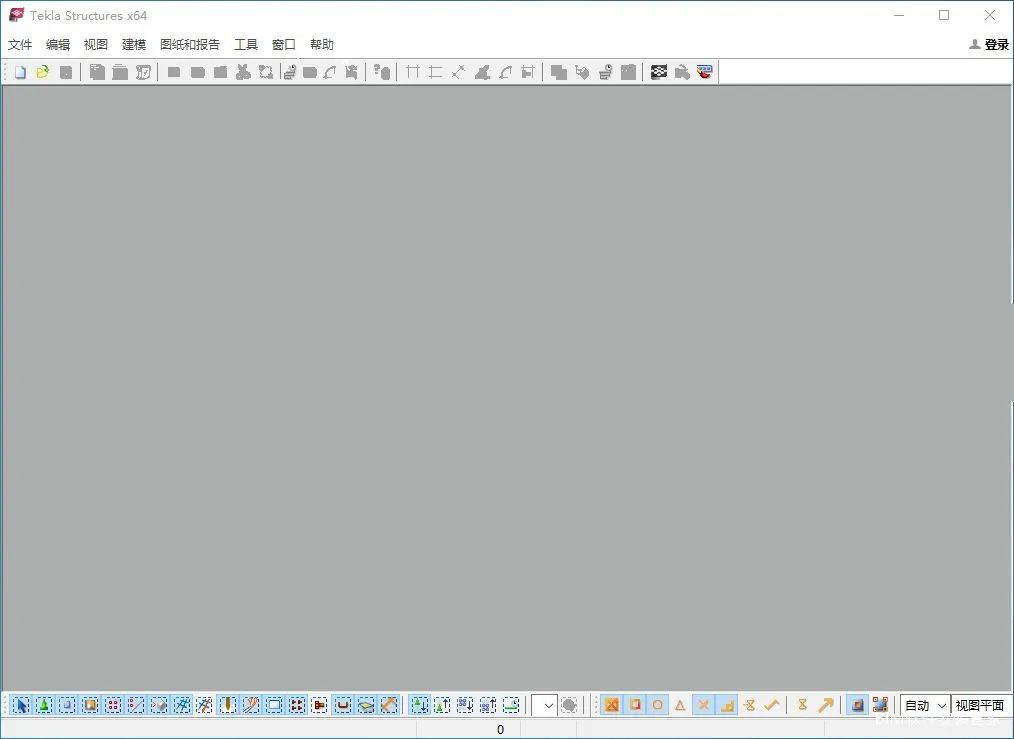
Task: Click the red-and-blue icon ending the top toolbar
Action: pyautogui.click(x=704, y=72)
